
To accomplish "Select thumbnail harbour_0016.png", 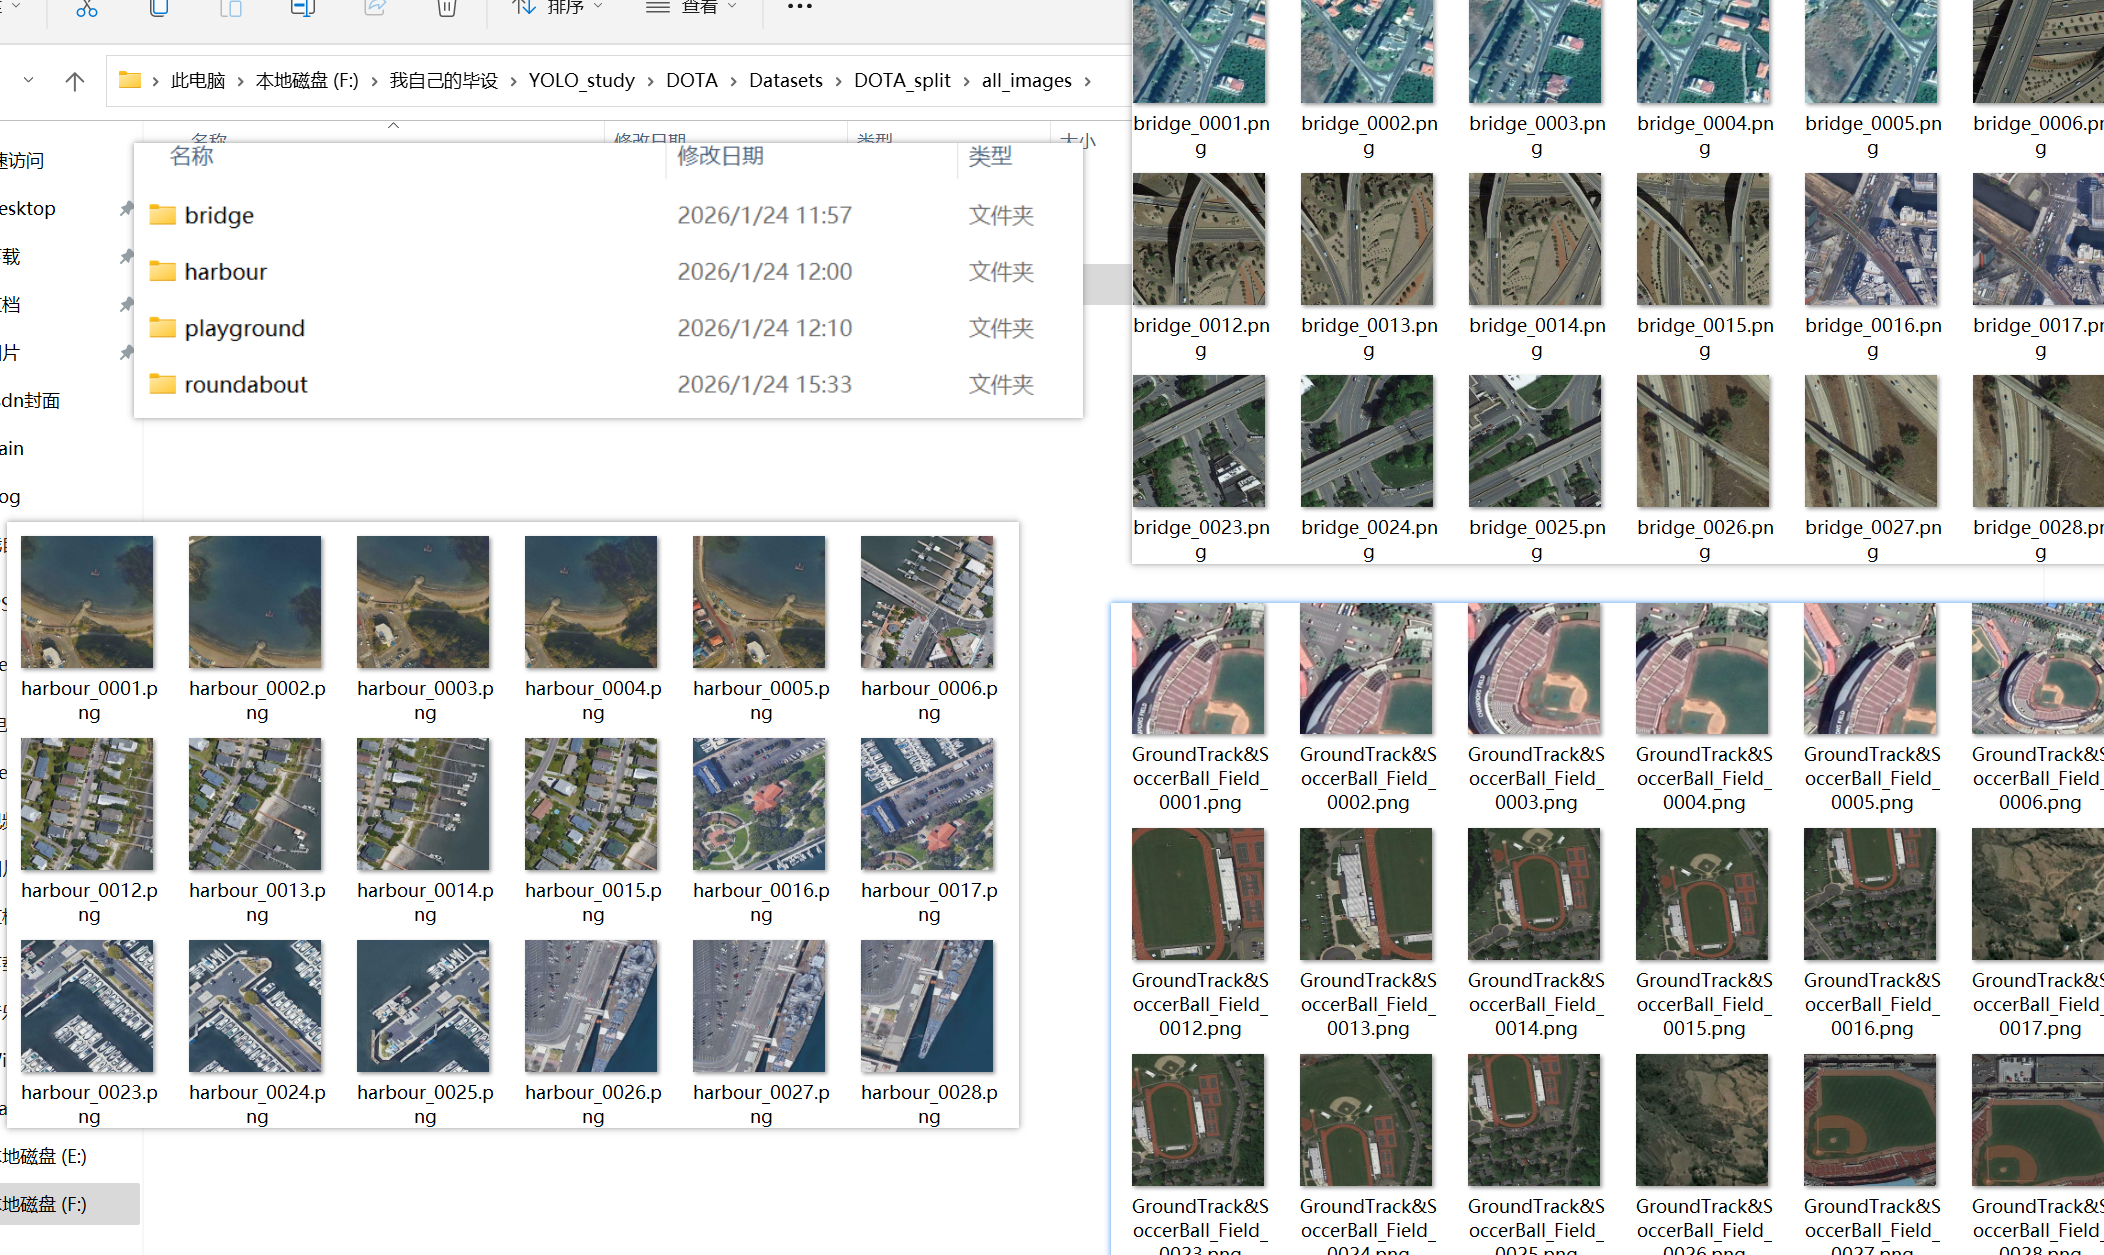I will pyautogui.click(x=759, y=804).
